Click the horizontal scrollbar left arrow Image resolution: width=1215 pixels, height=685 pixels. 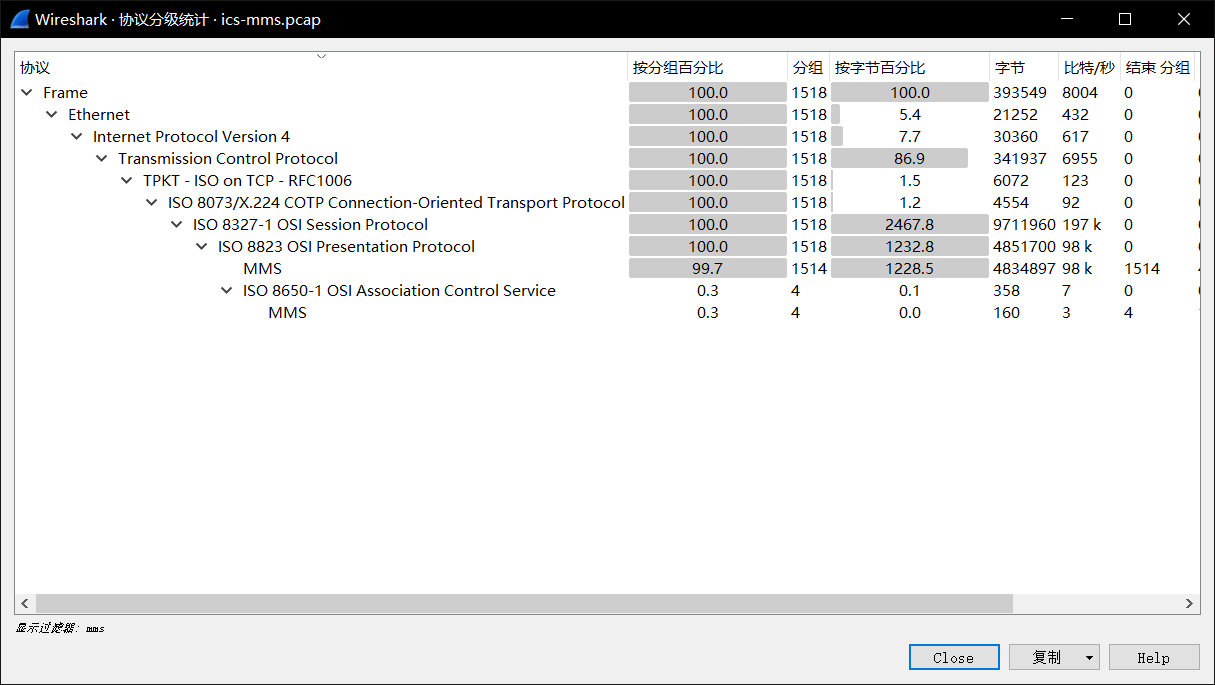click(25, 604)
